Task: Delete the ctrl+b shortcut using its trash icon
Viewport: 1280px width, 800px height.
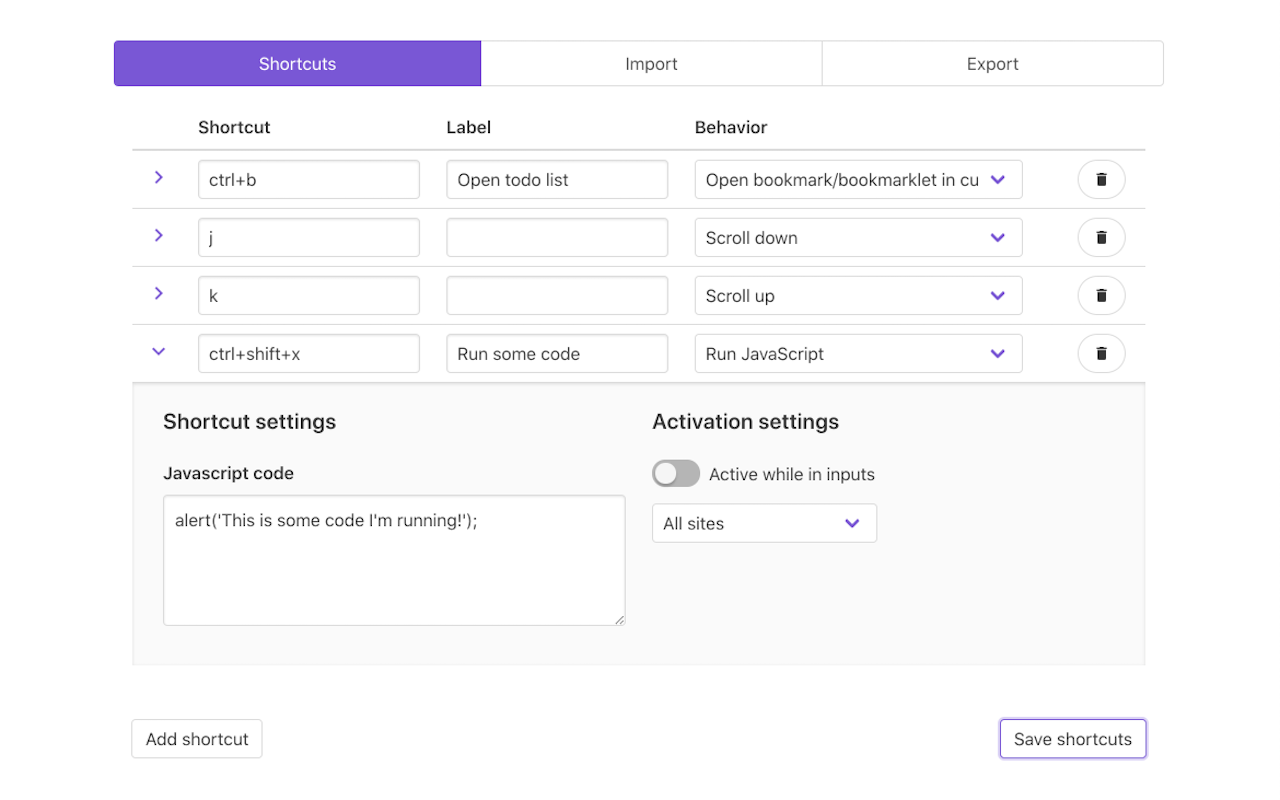Action: [1101, 179]
